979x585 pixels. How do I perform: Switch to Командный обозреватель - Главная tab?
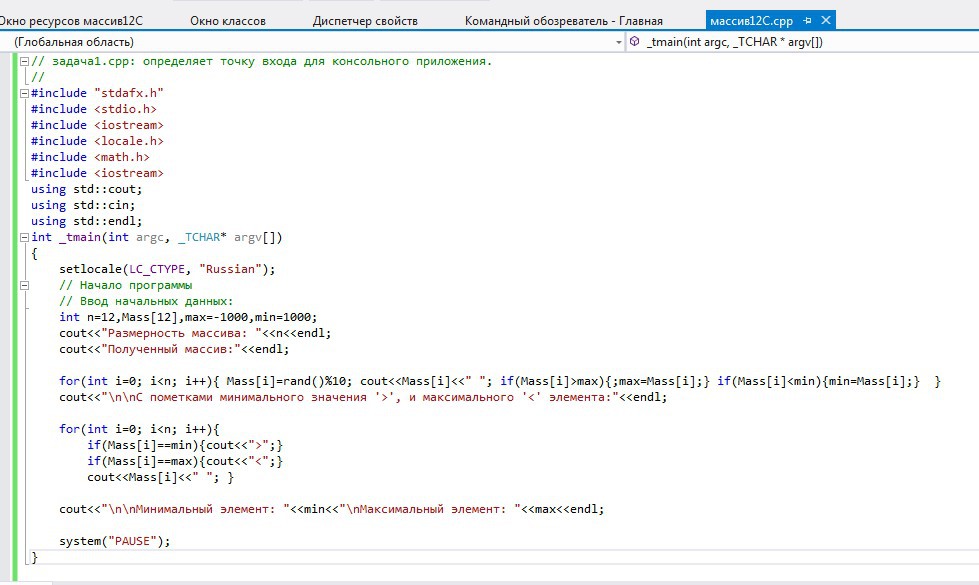[x=563, y=20]
